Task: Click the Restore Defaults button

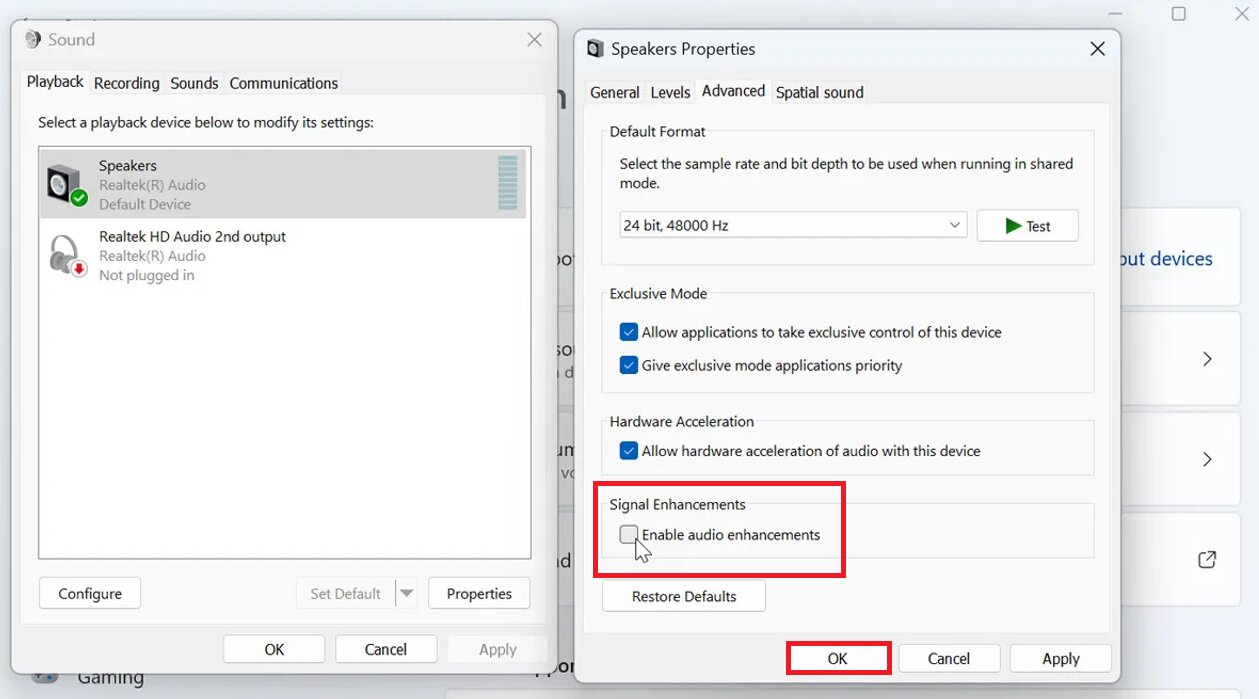Action: [683, 595]
